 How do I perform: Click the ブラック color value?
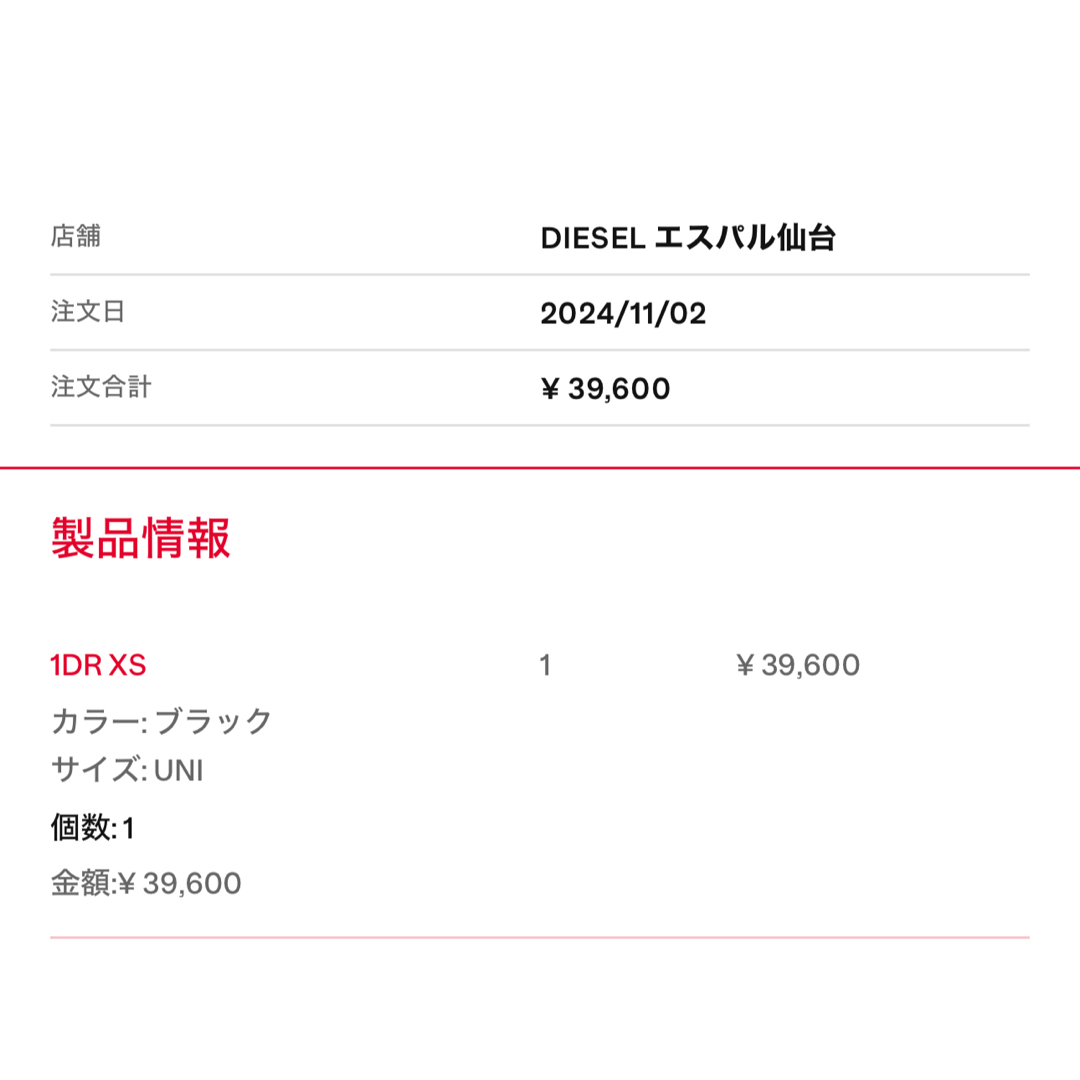(x=214, y=721)
